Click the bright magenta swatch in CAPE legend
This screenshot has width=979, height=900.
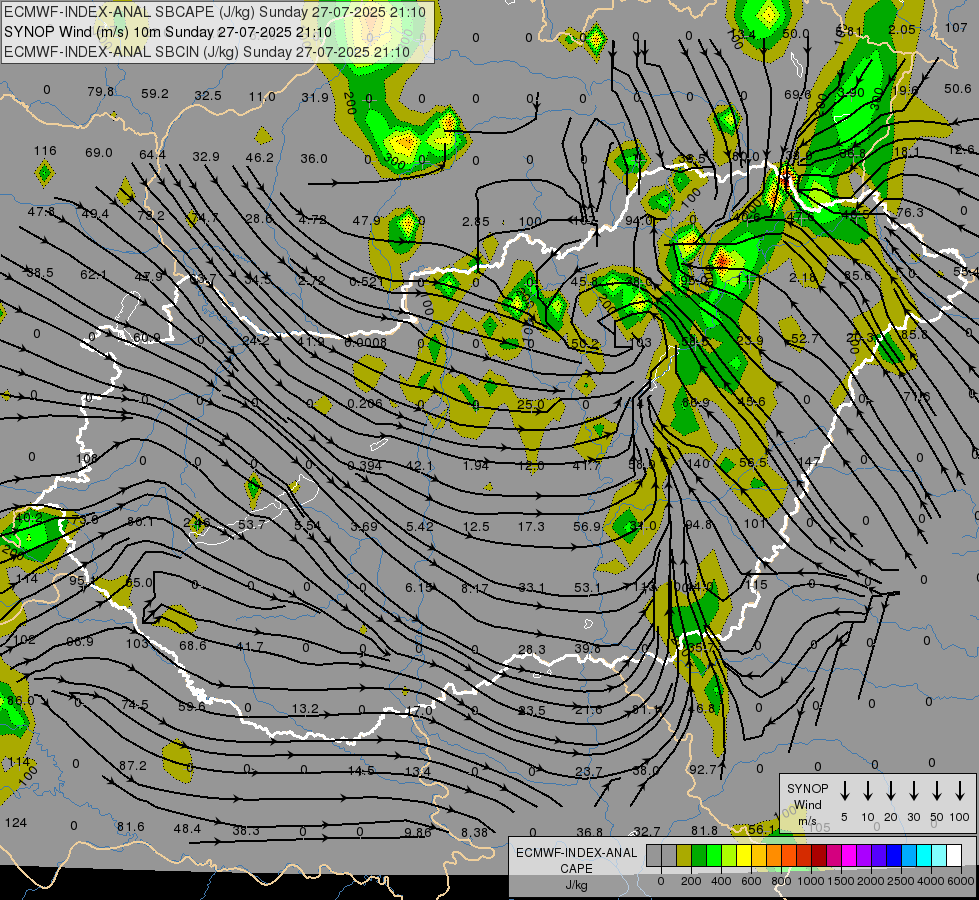point(849,856)
